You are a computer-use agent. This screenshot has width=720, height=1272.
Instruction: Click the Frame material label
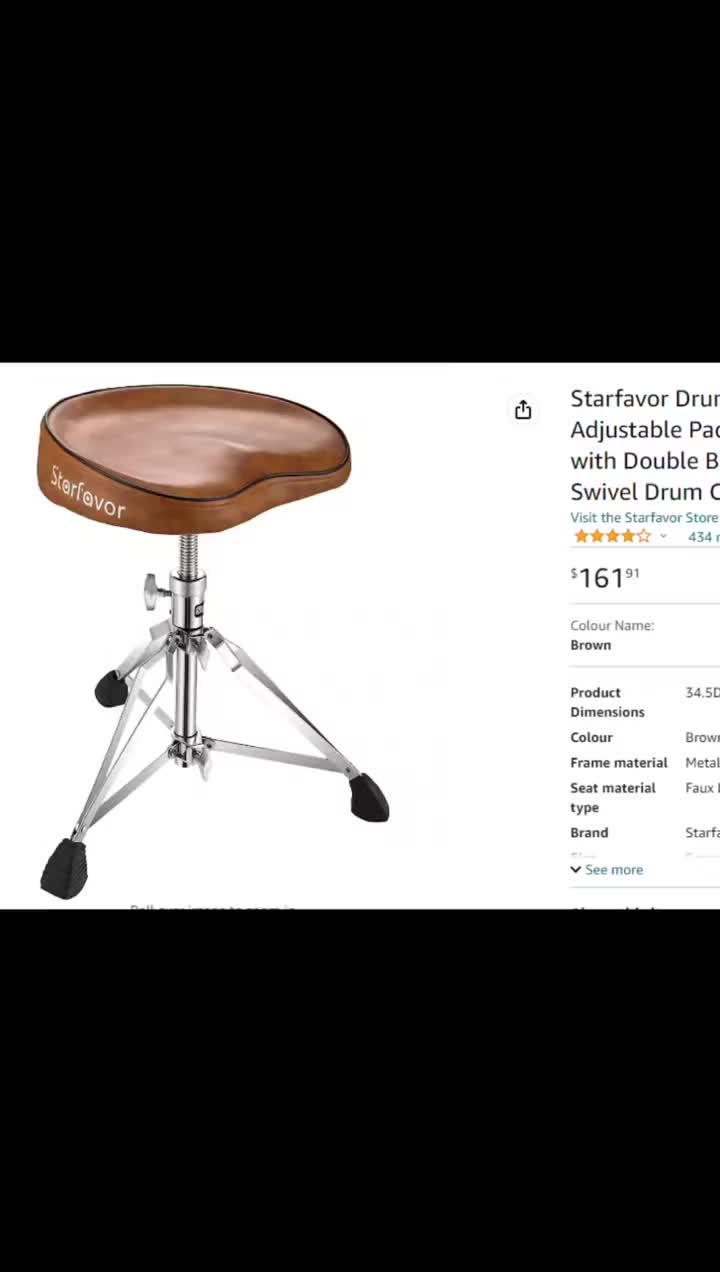point(618,763)
